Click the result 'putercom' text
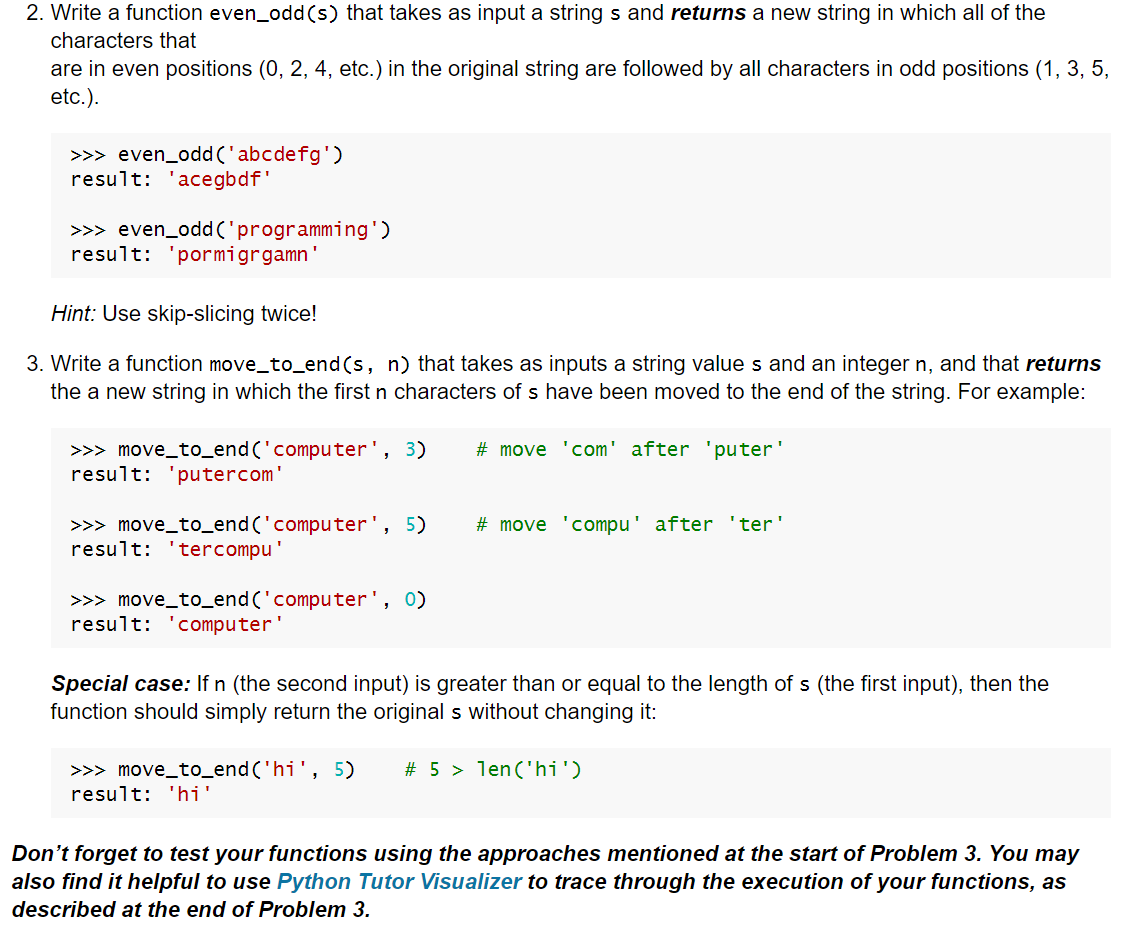 (x=224, y=474)
